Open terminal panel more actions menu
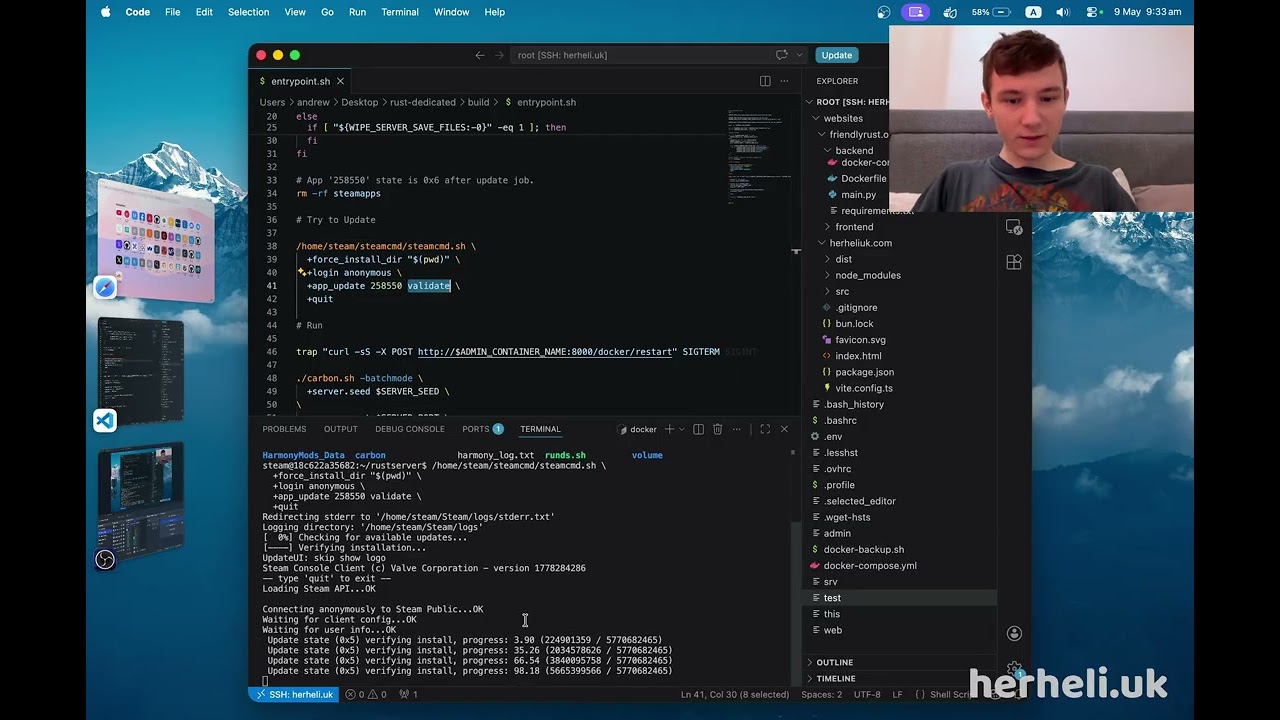 (x=736, y=429)
